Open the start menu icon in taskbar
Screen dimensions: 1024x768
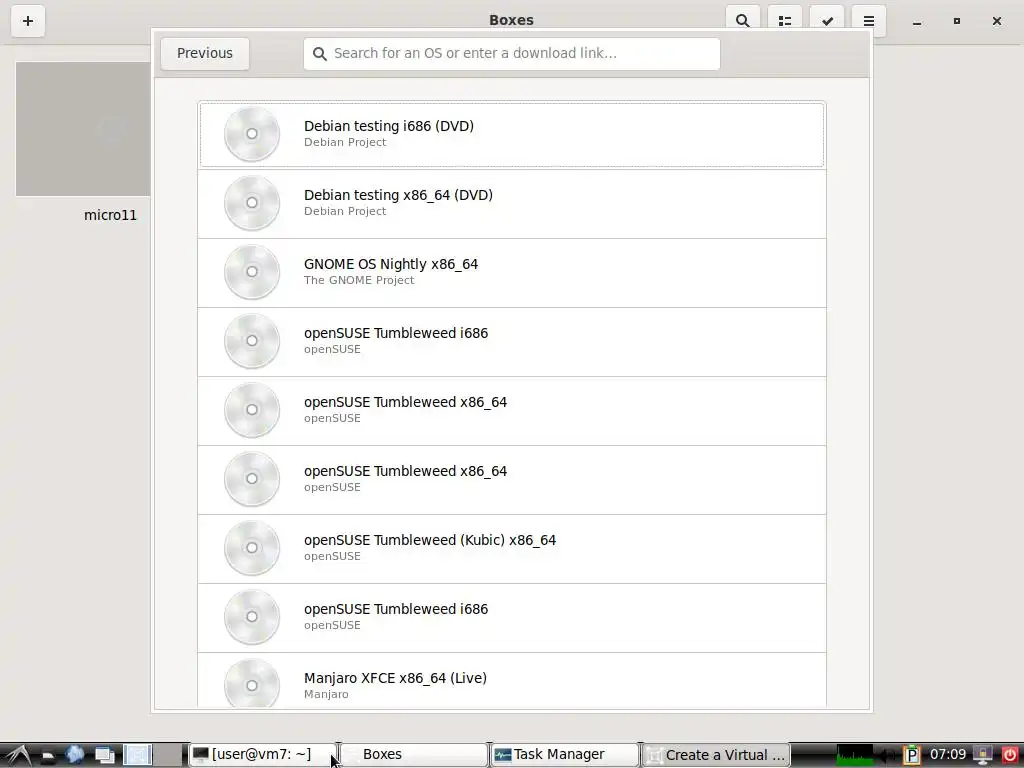(17, 755)
